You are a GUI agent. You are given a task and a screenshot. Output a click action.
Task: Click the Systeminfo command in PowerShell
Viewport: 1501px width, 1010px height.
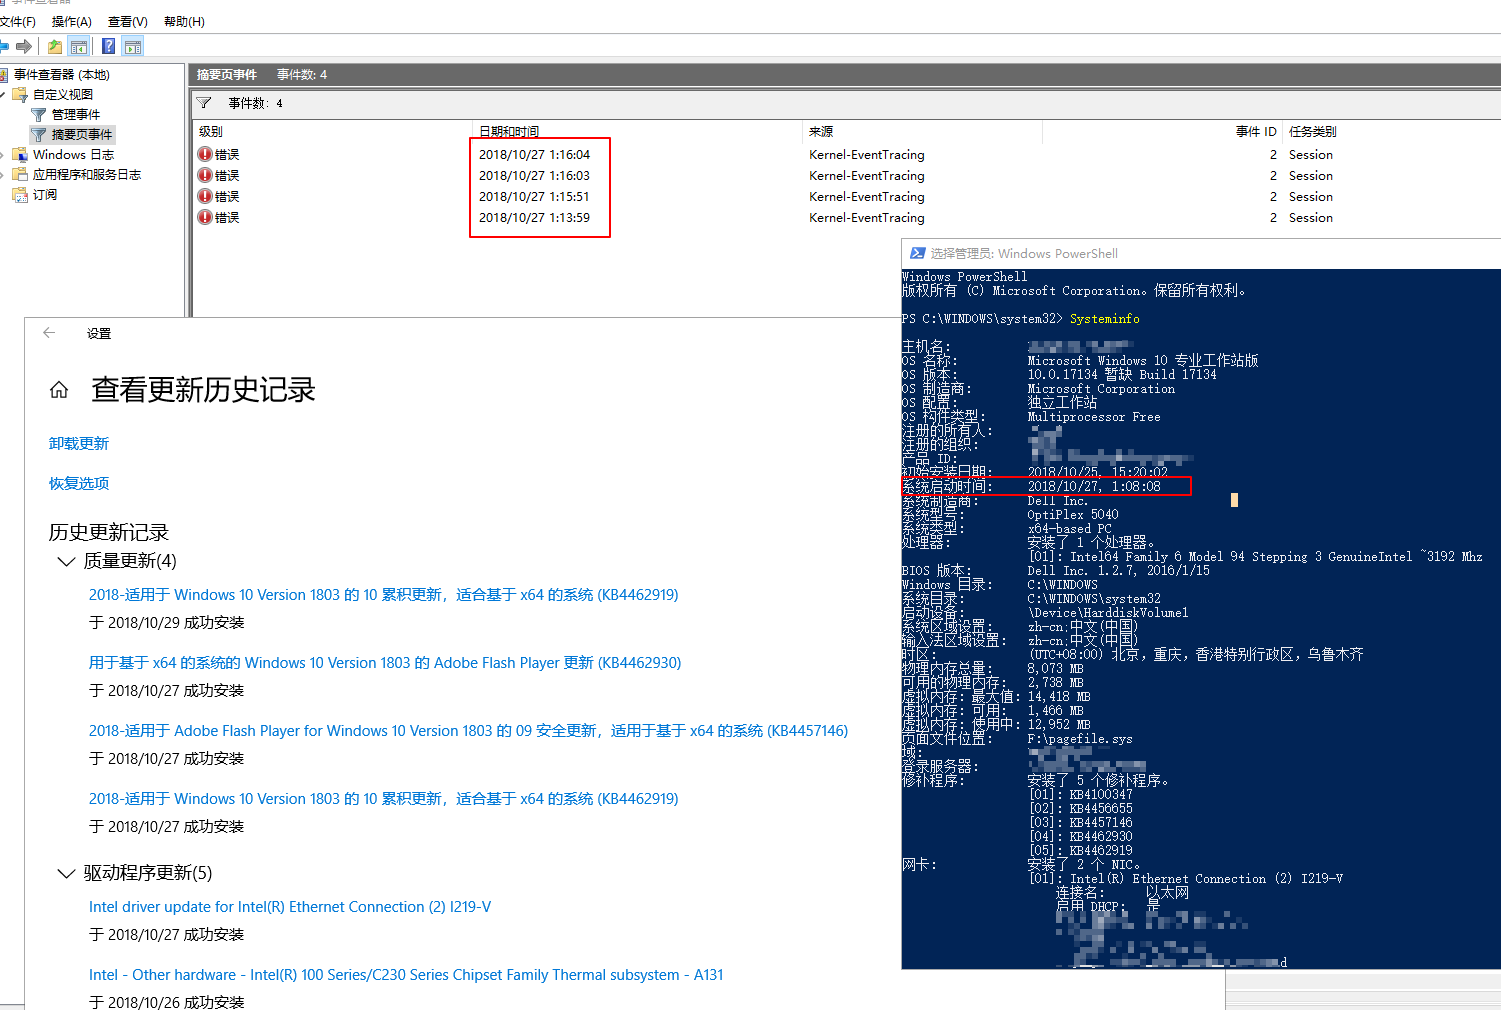[1105, 319]
